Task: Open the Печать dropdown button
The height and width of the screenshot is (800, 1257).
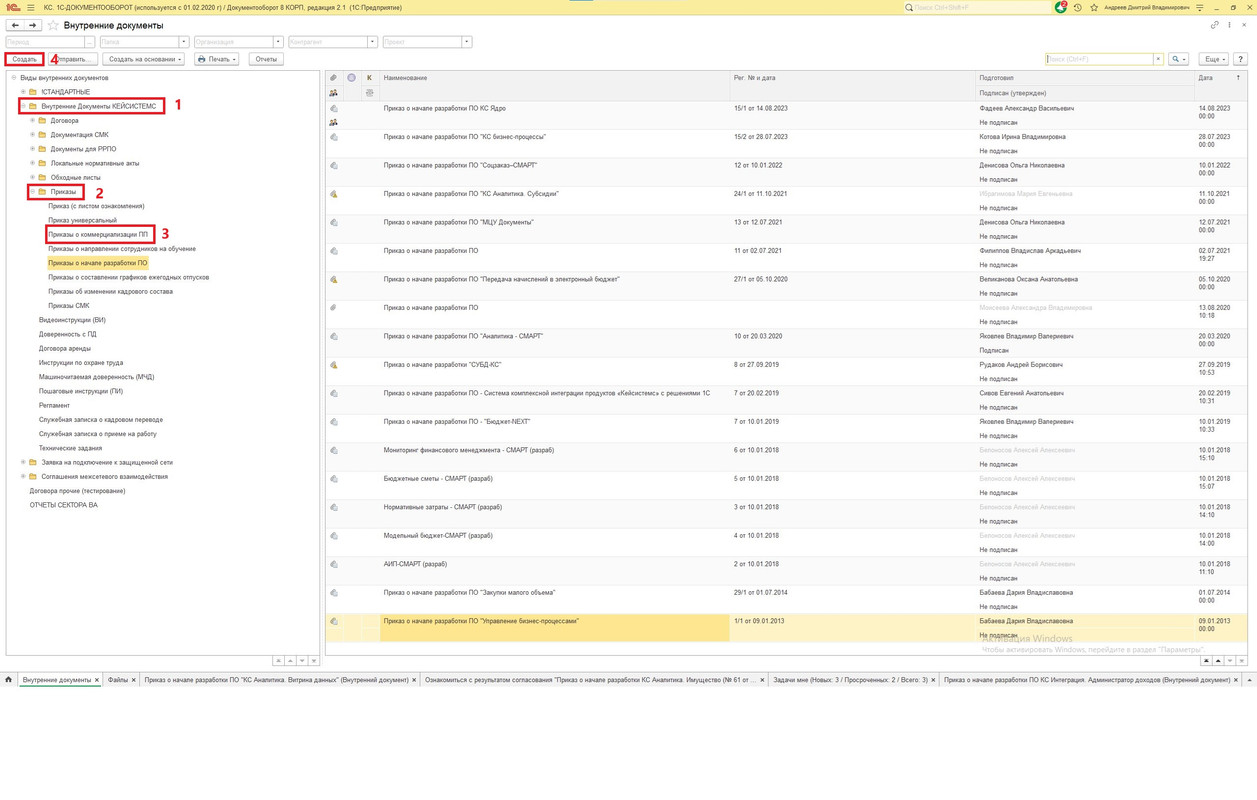Action: click(216, 59)
